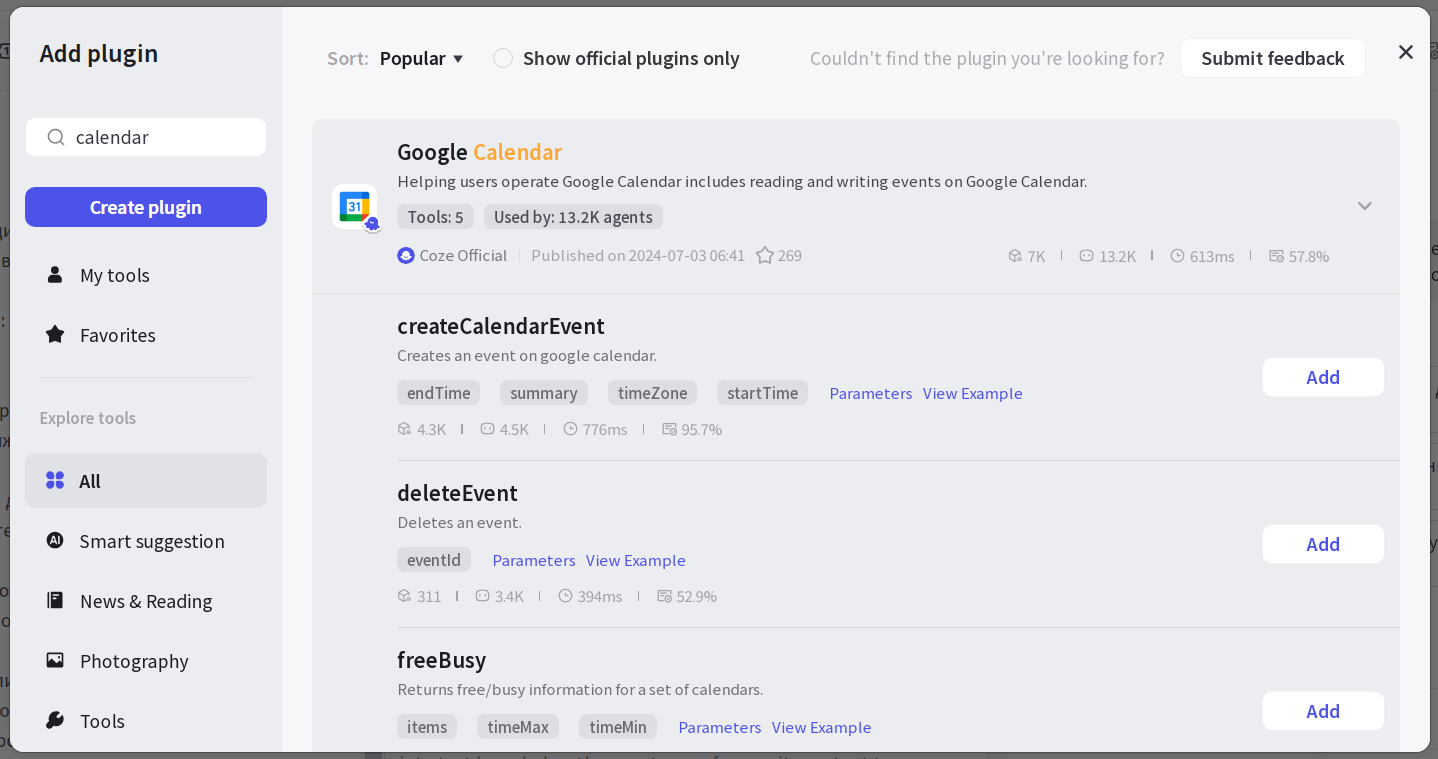The width and height of the screenshot is (1438, 759).
Task: Switch to Photography category
Action: [146, 661]
